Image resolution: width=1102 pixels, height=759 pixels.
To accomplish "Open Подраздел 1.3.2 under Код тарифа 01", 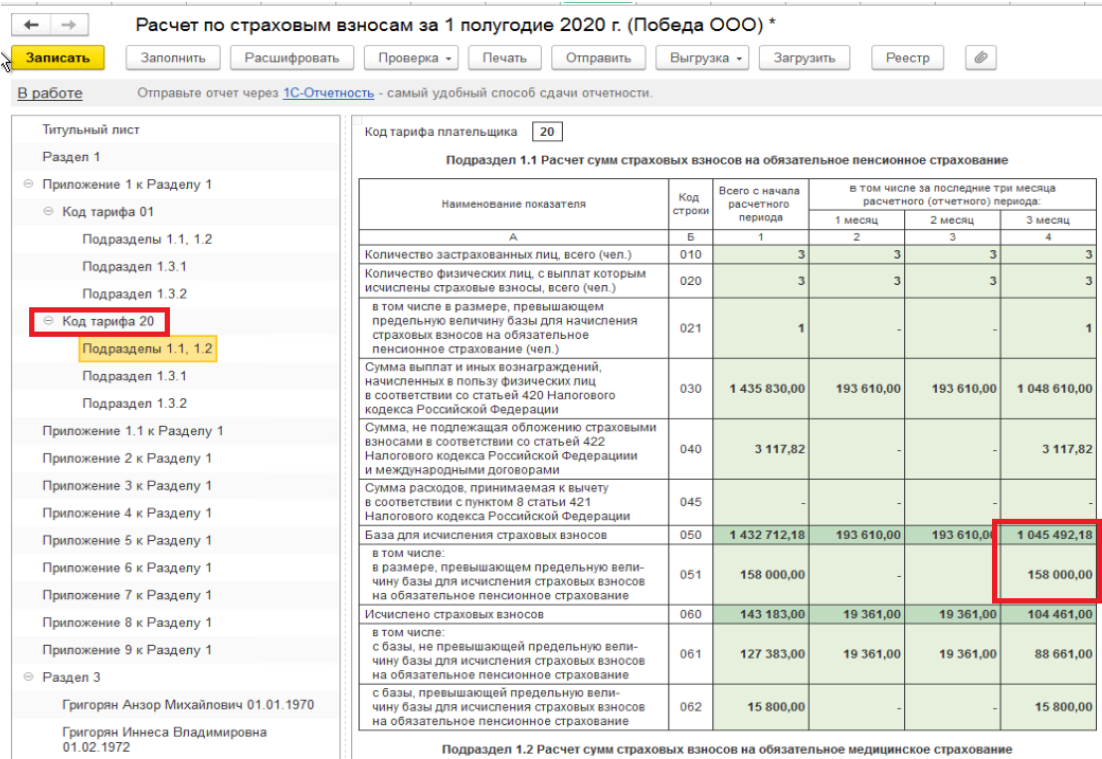I will tap(134, 294).
